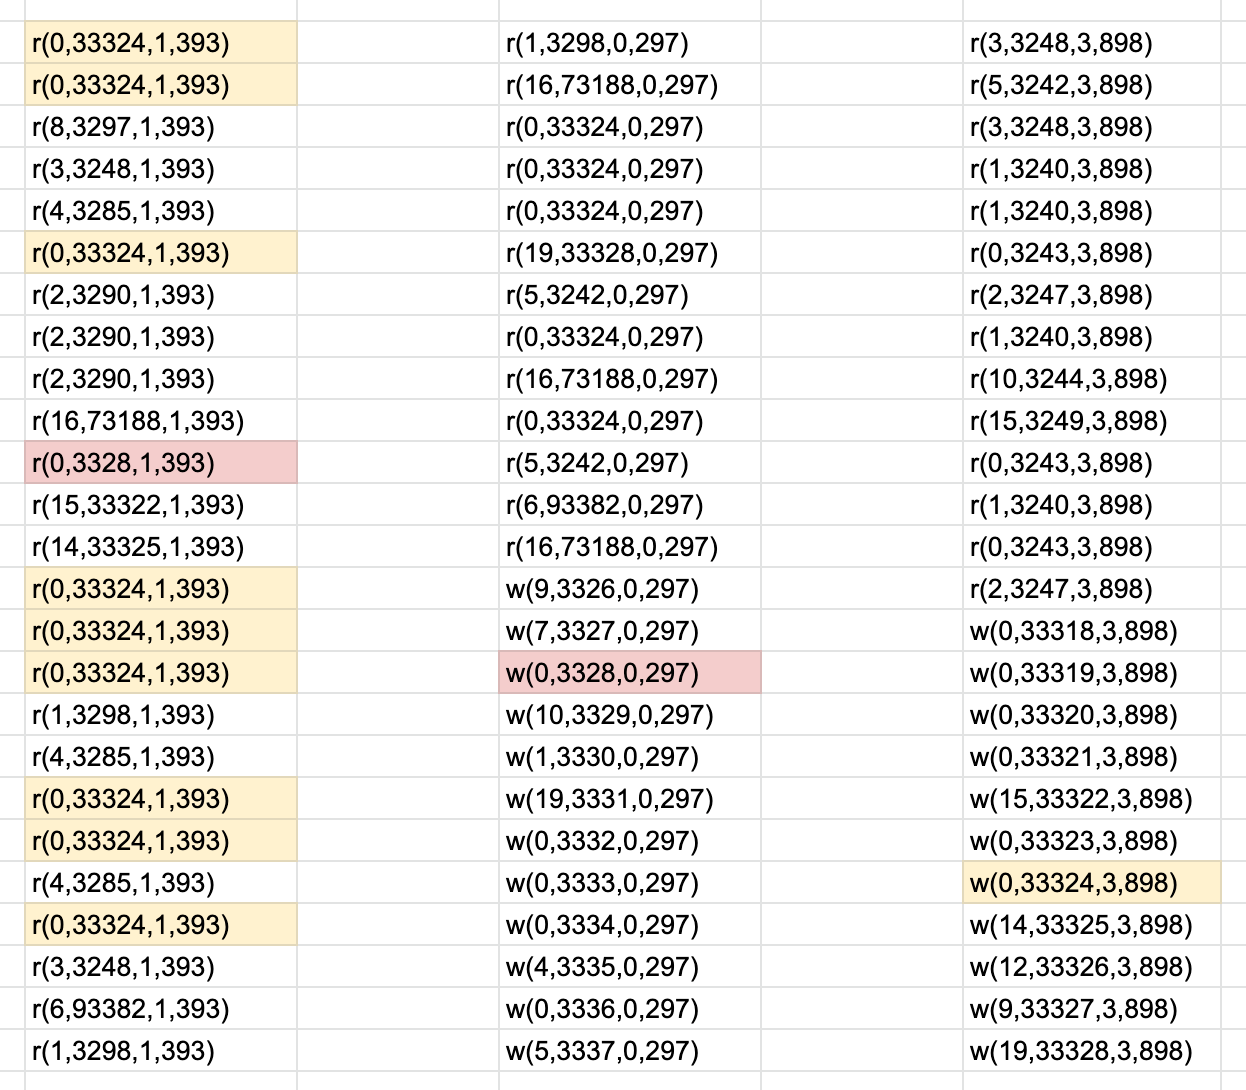The height and width of the screenshot is (1090, 1246).
Task: Select cell r(16,73188,1,393)
Action: pyautogui.click(x=160, y=421)
